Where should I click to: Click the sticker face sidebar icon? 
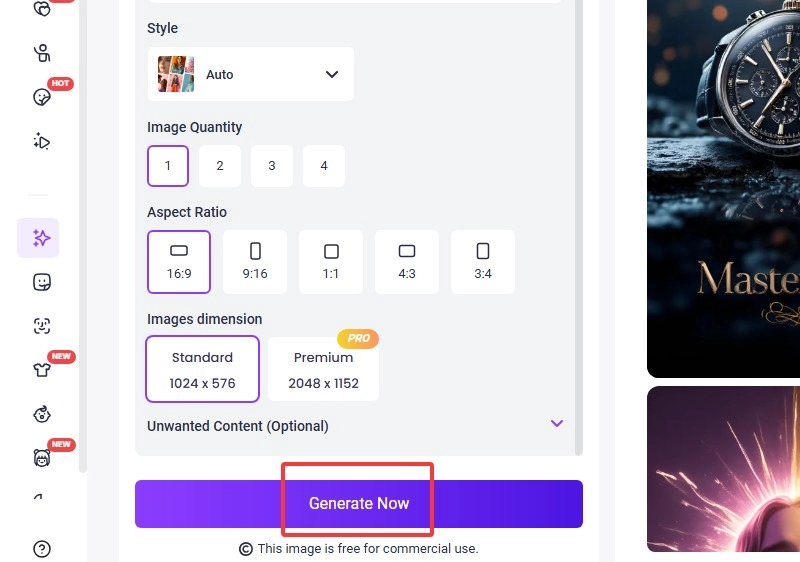click(x=41, y=282)
